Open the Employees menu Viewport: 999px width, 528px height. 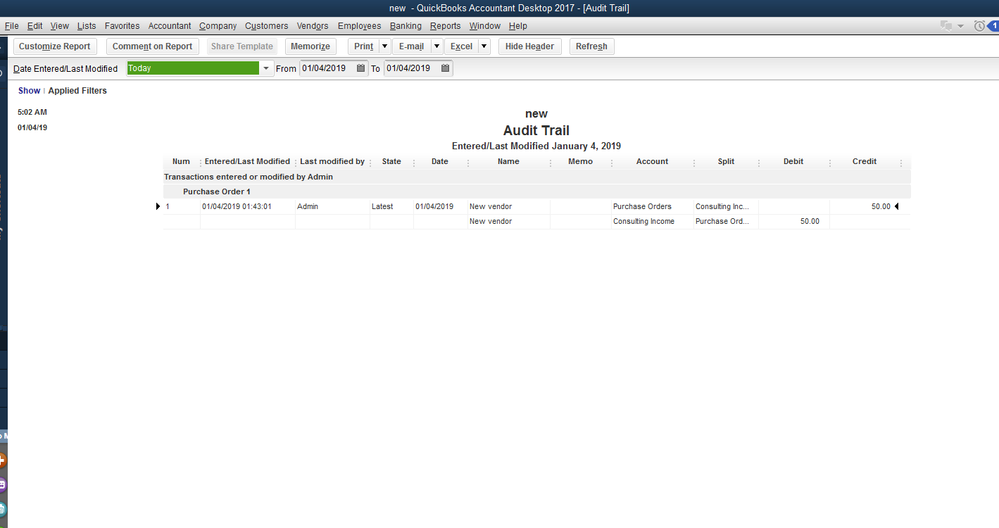pyautogui.click(x=359, y=26)
